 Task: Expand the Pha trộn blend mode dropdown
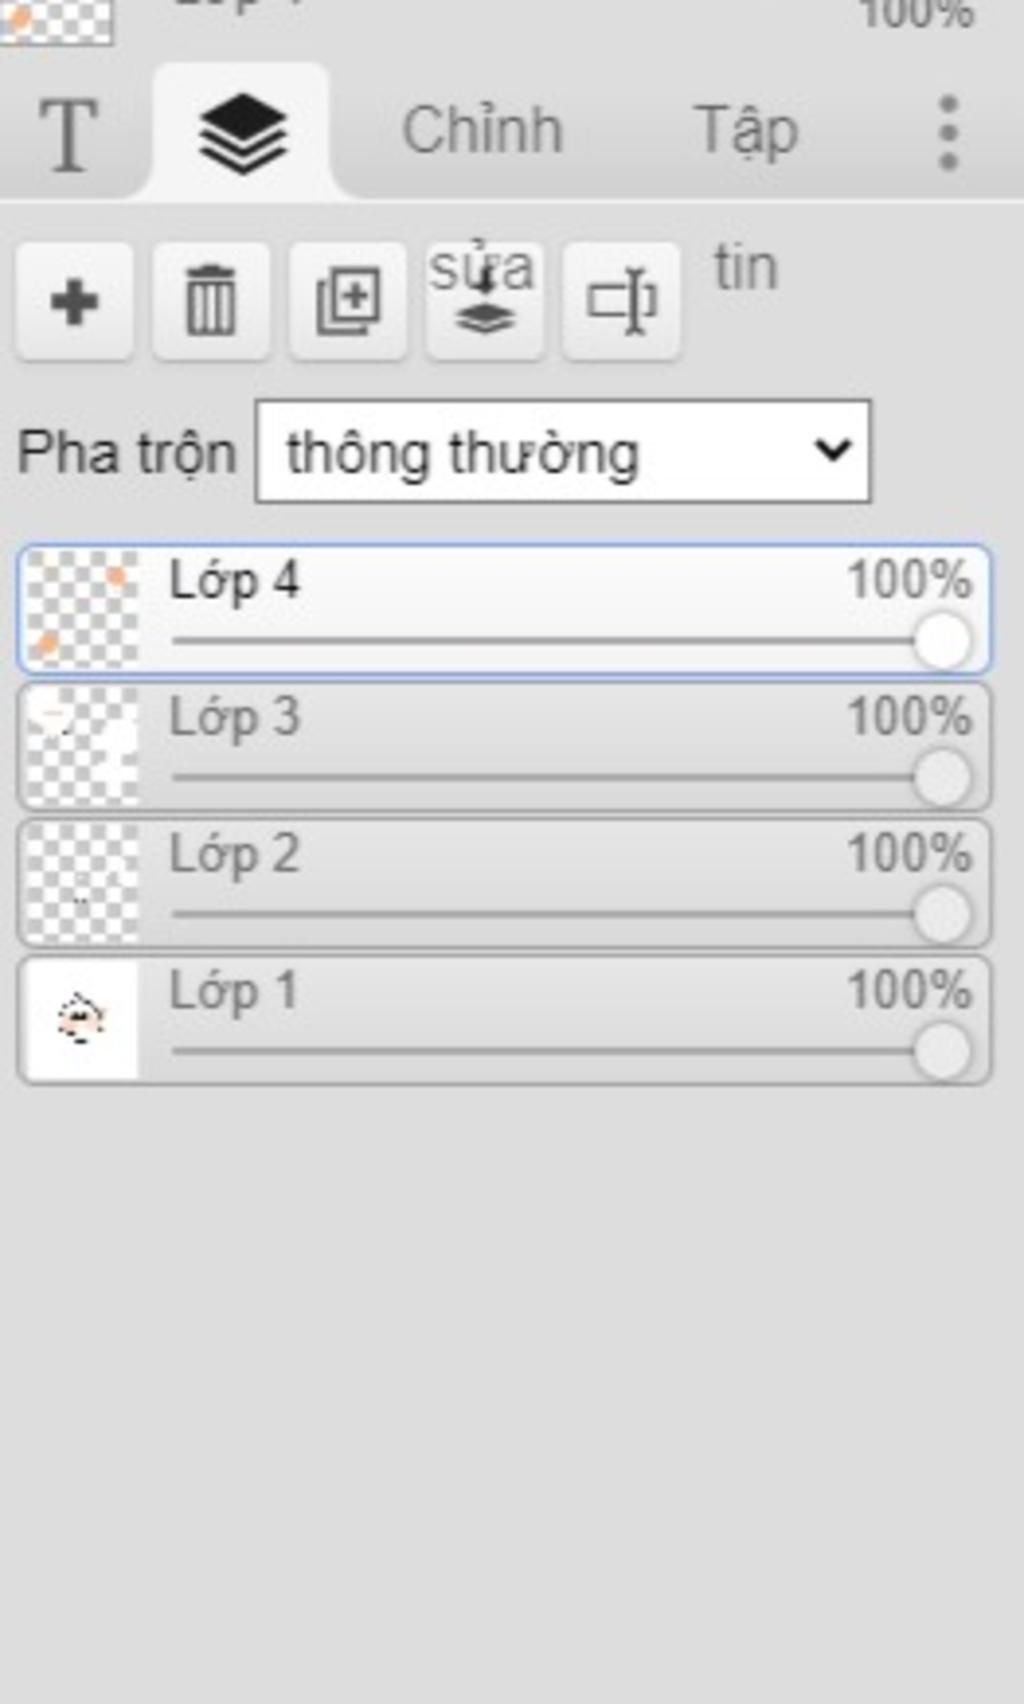click(563, 452)
